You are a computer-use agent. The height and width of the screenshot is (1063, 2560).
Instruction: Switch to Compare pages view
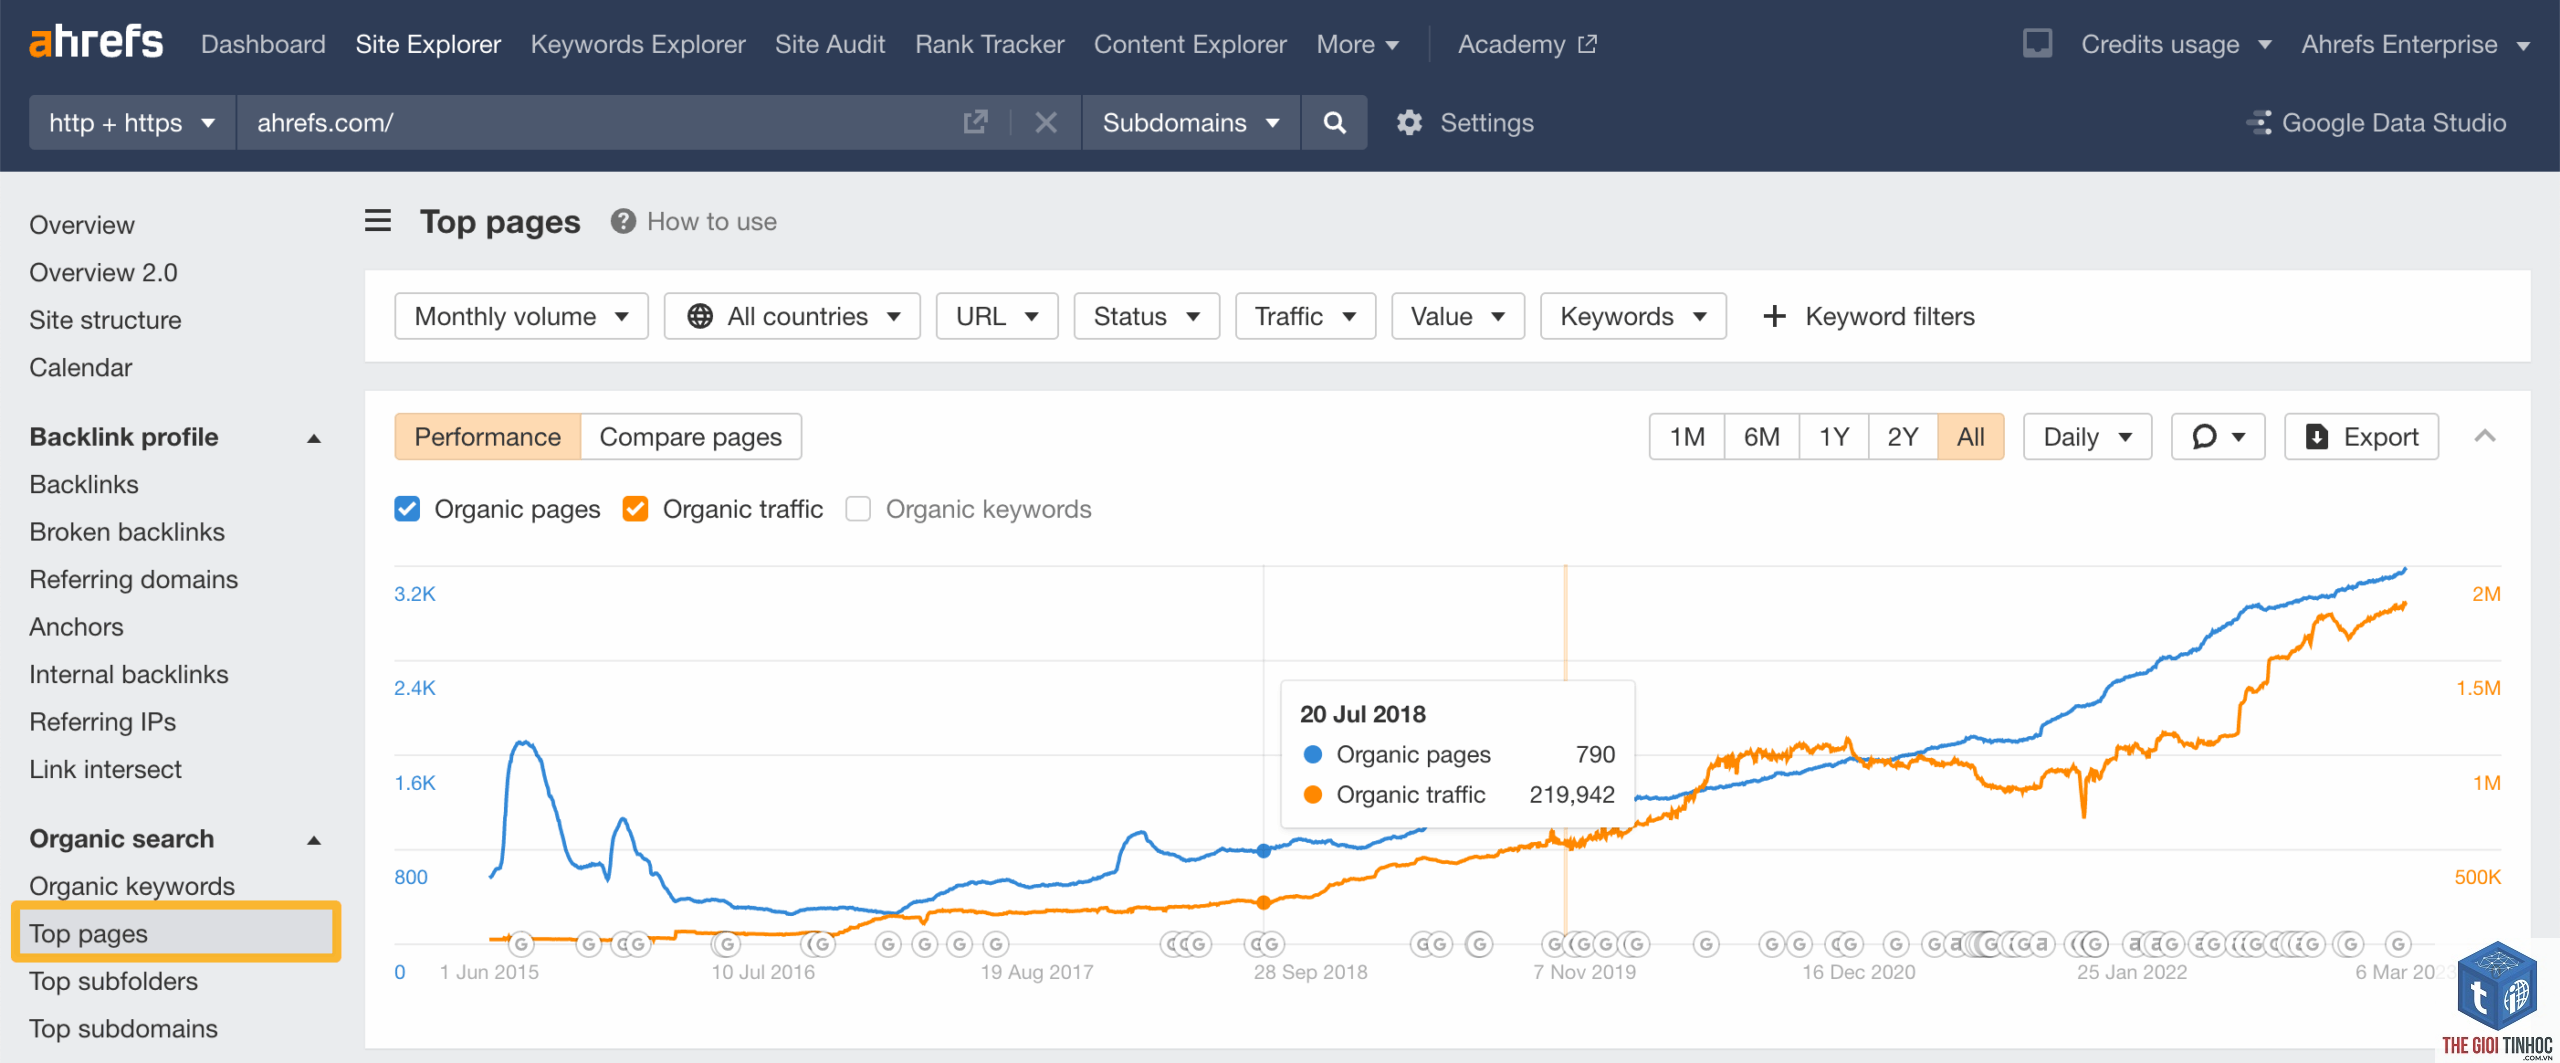coord(690,436)
